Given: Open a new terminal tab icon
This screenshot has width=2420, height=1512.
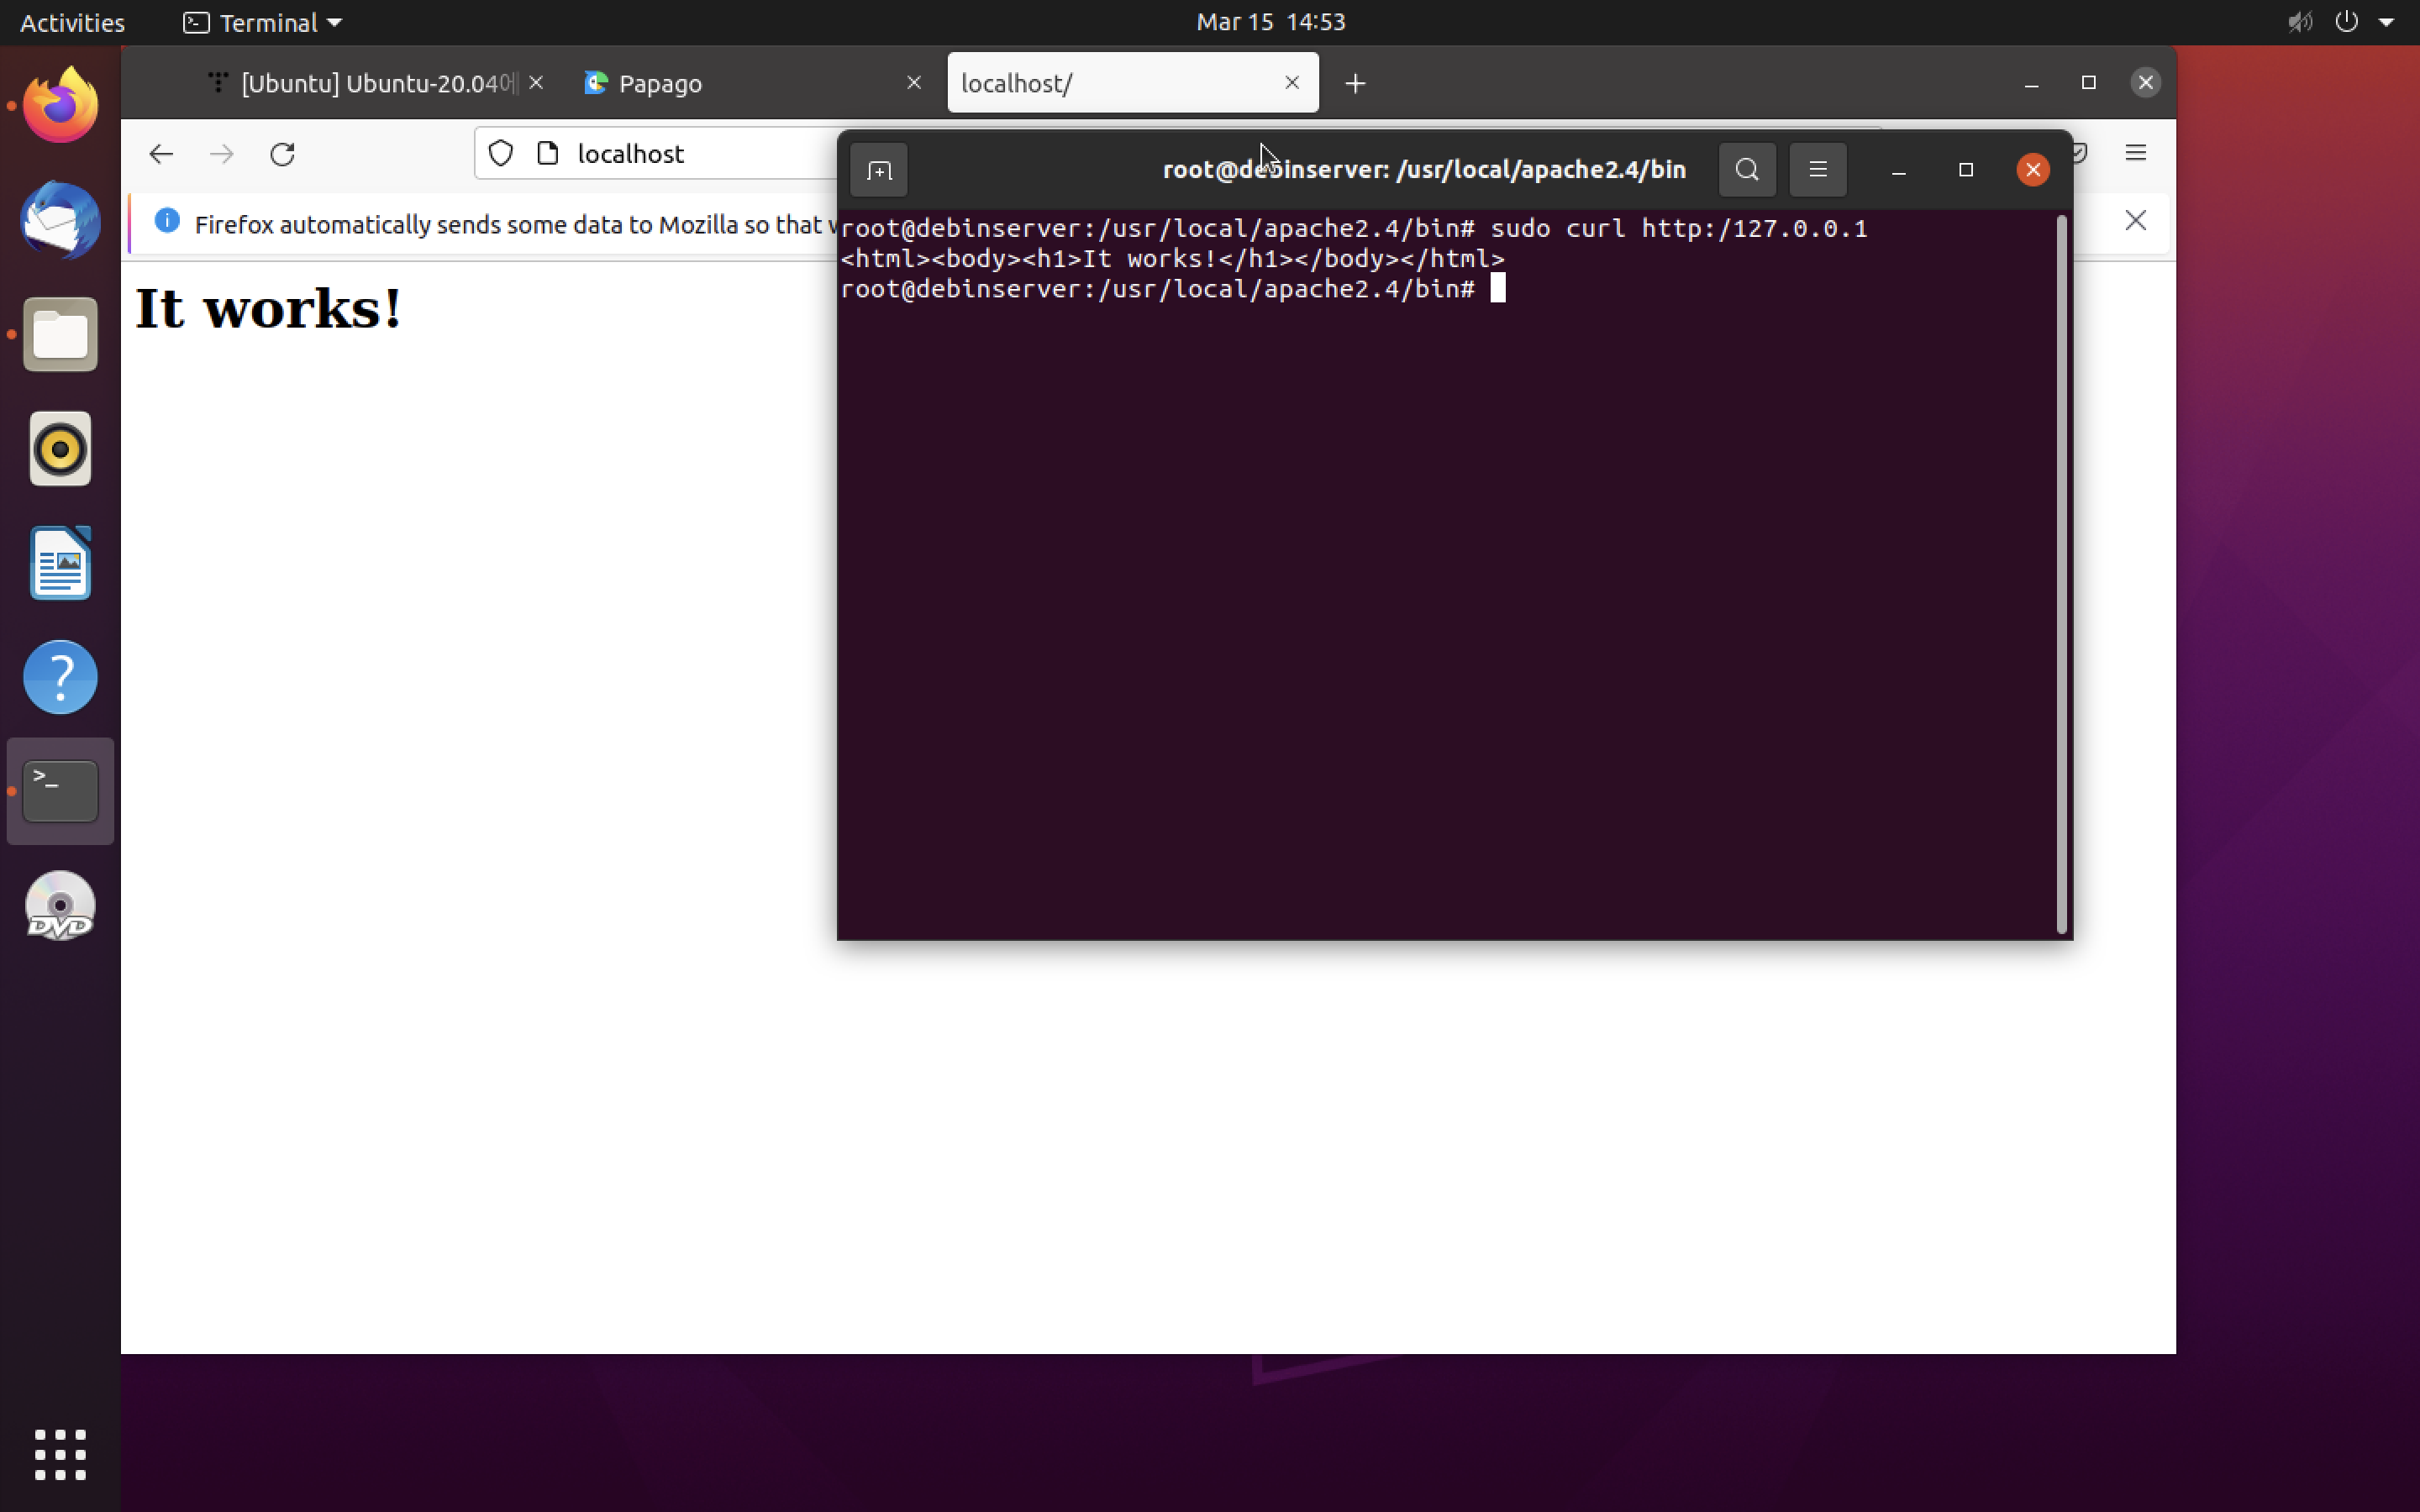Looking at the screenshot, I should [878, 170].
